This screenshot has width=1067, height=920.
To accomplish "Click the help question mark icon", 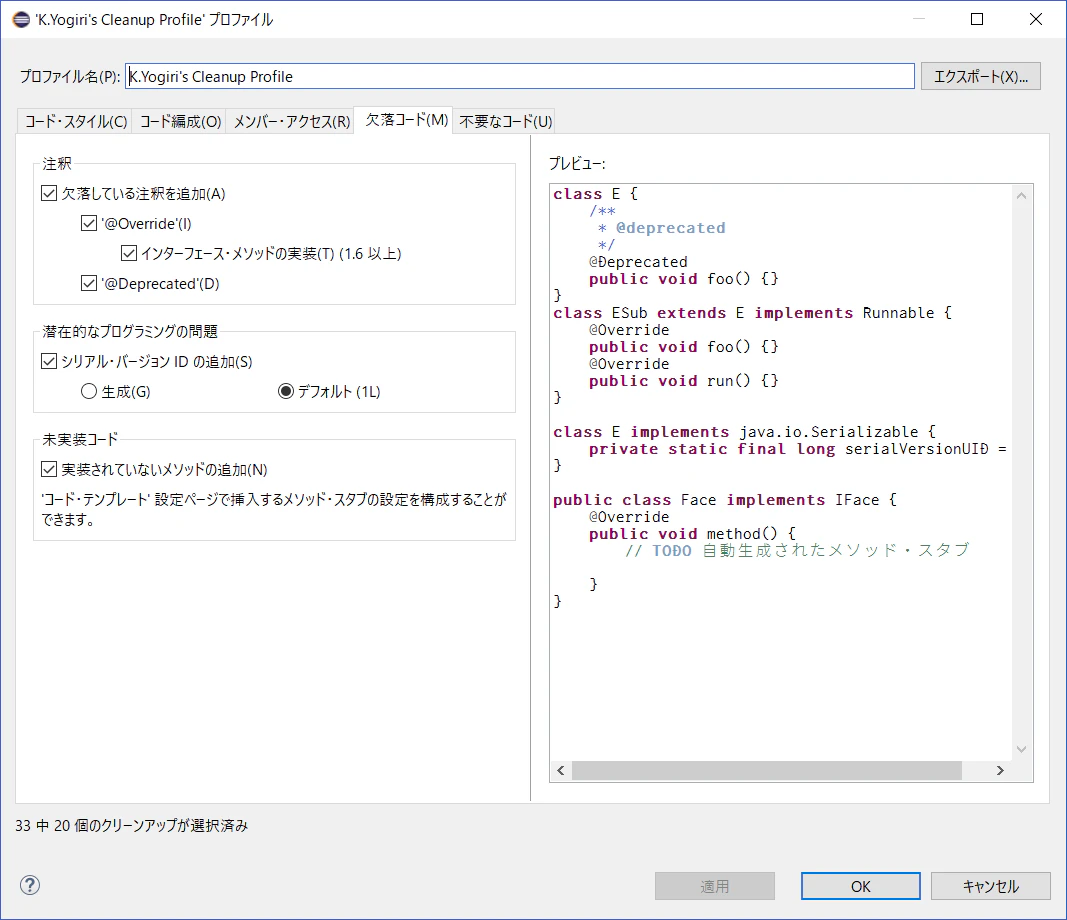I will (x=30, y=885).
